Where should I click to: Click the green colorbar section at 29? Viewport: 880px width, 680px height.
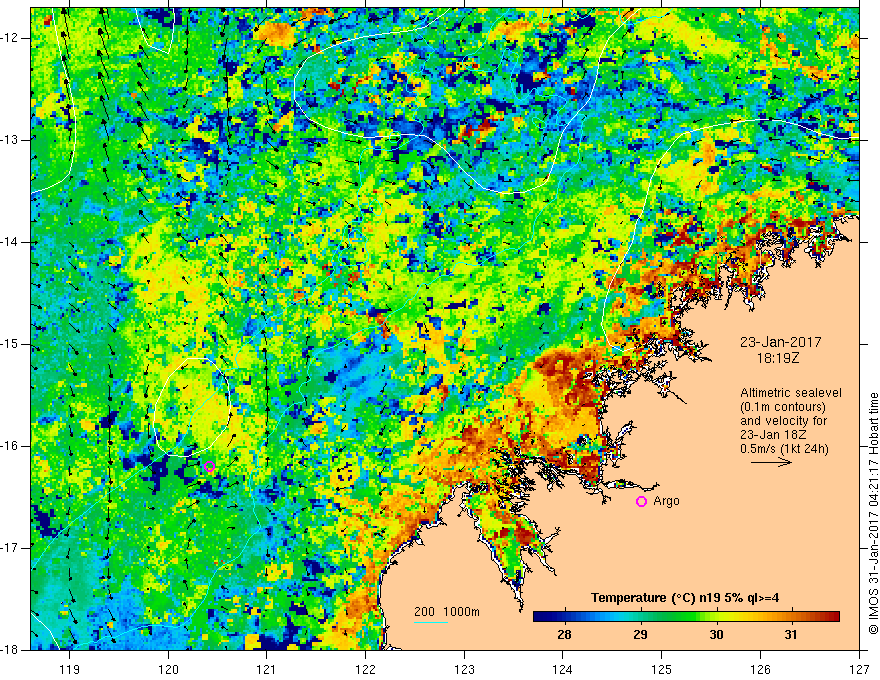pos(640,617)
